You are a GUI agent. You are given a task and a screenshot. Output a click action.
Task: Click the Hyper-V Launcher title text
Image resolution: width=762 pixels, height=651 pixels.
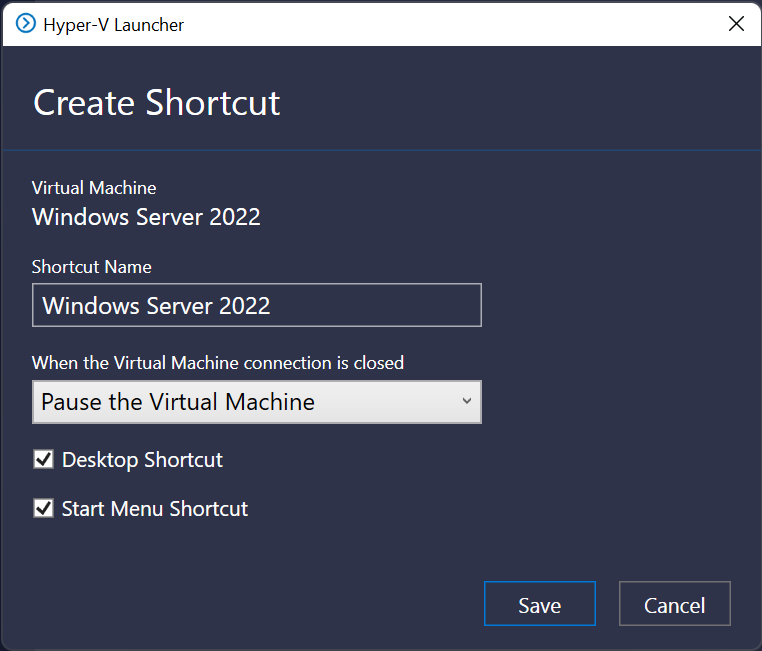pos(113,25)
